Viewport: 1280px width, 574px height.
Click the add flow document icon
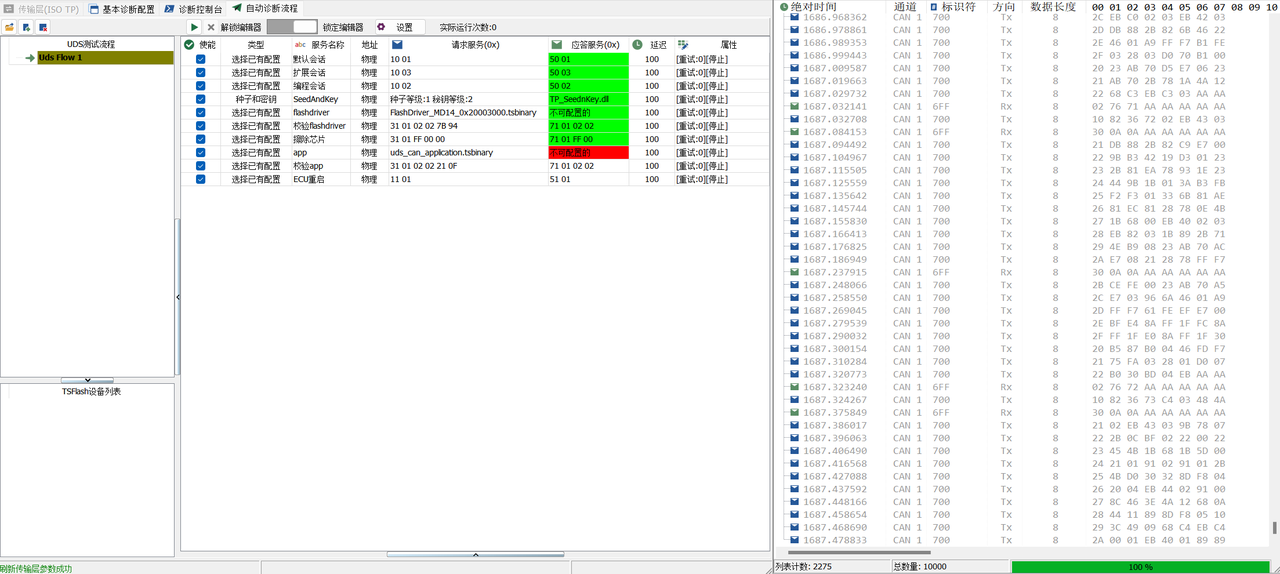26,27
